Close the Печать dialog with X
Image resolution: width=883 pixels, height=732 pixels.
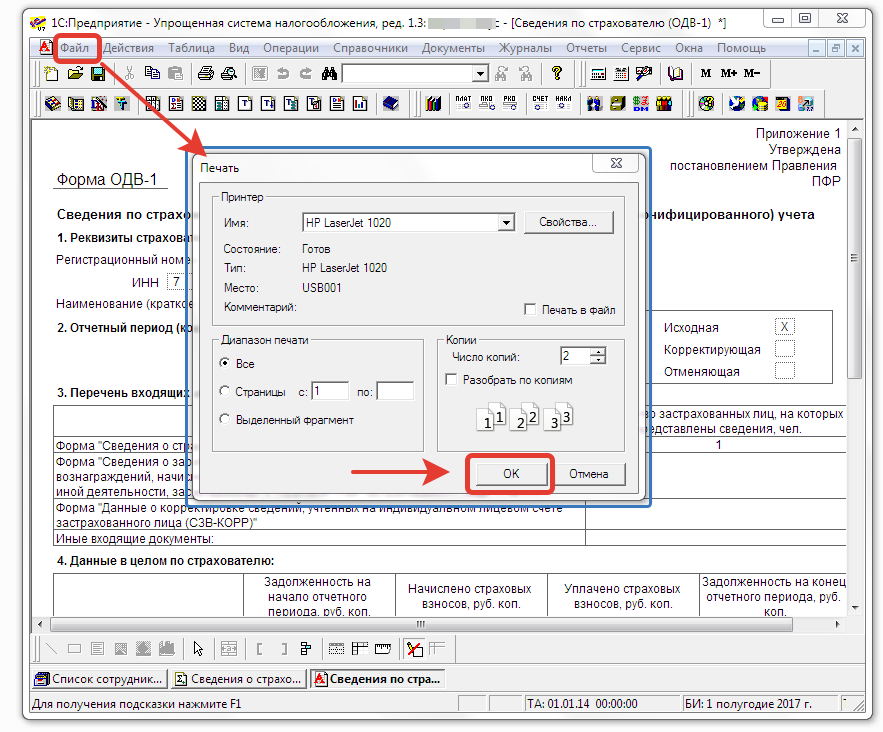coord(616,163)
